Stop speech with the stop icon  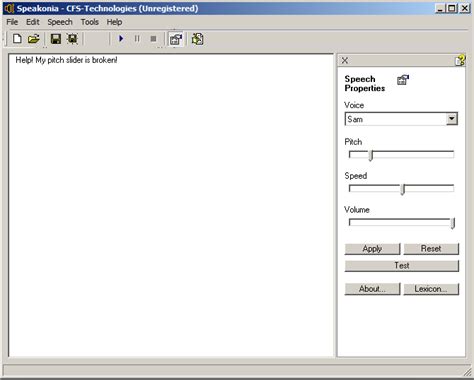click(x=153, y=39)
